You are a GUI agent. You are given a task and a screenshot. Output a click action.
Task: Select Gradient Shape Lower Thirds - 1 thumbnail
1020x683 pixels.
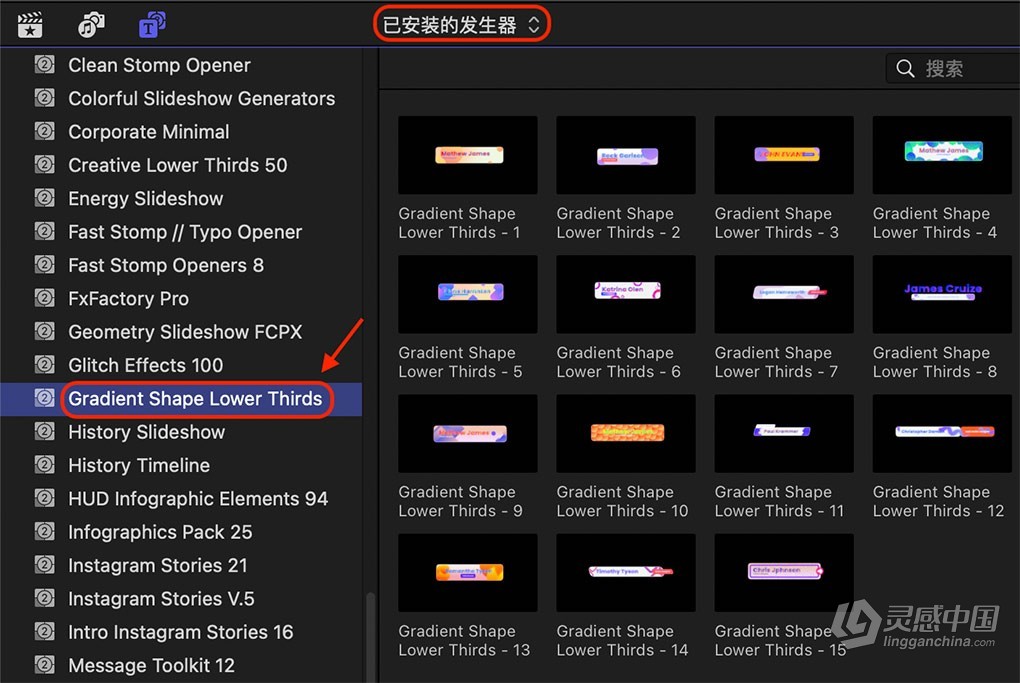click(x=468, y=155)
